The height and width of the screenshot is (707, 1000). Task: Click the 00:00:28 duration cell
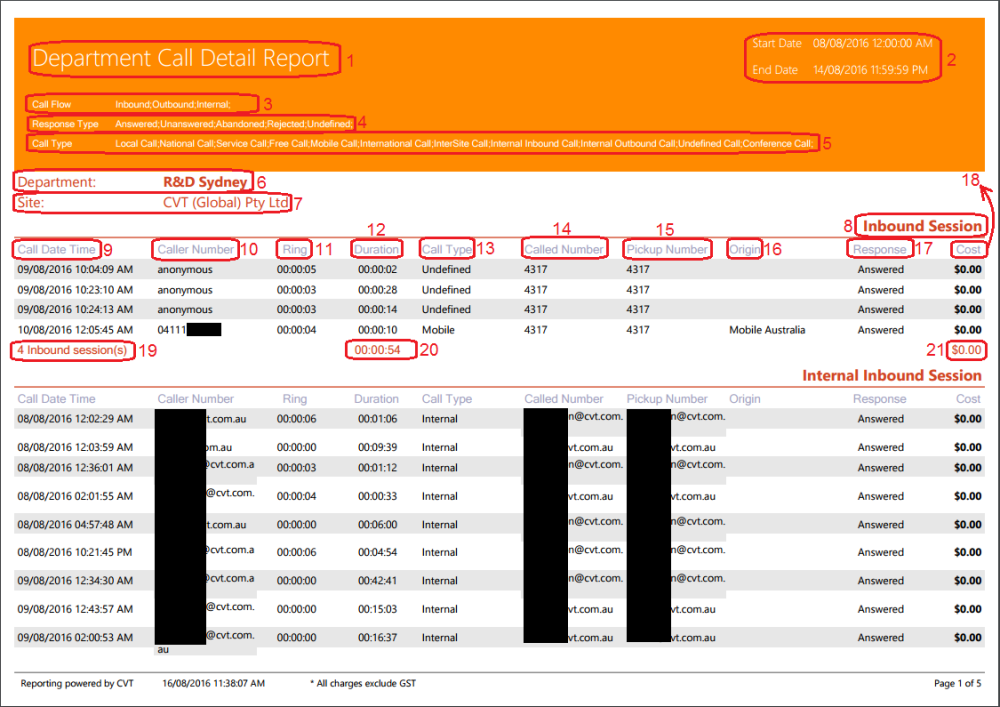coord(378,290)
